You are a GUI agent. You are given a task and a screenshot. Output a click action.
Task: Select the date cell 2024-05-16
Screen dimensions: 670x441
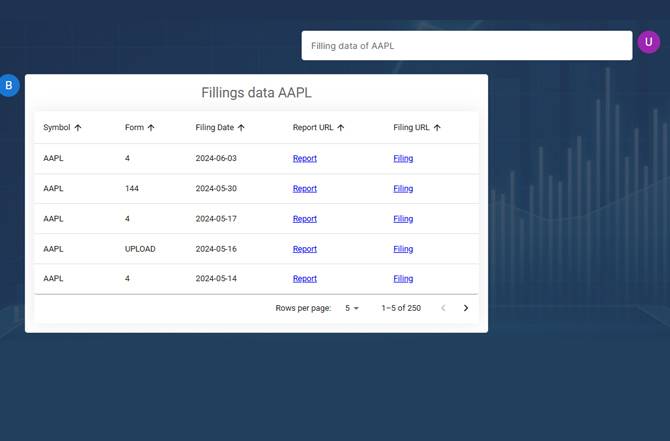point(216,249)
